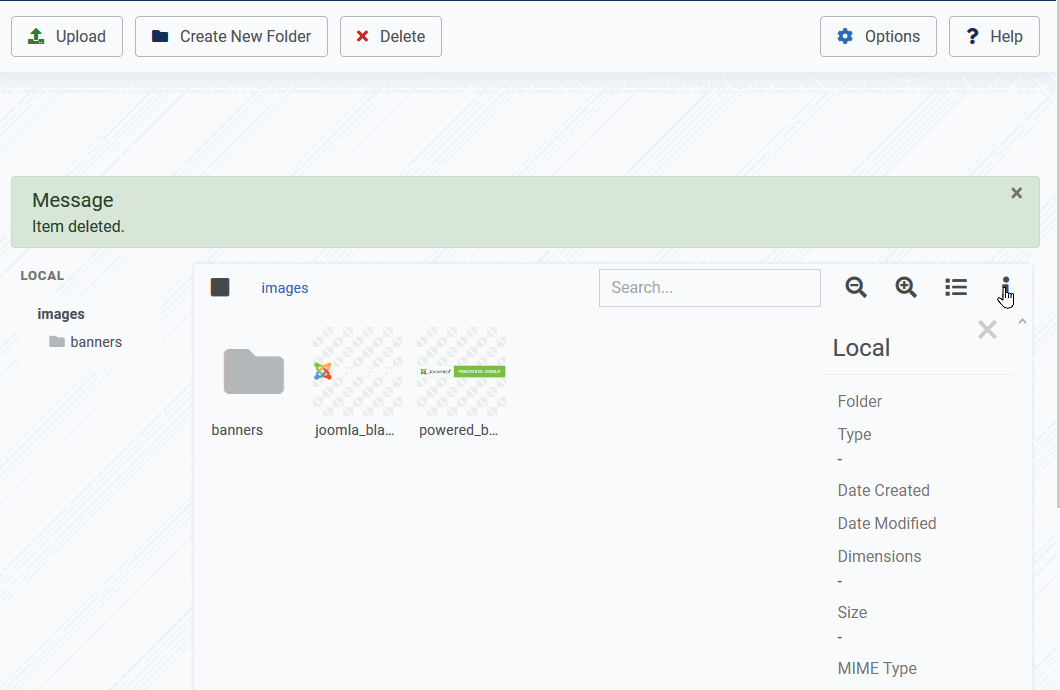Click the banners folder in sidebar tree
Viewport: 1060px width, 690px height.
click(x=95, y=342)
